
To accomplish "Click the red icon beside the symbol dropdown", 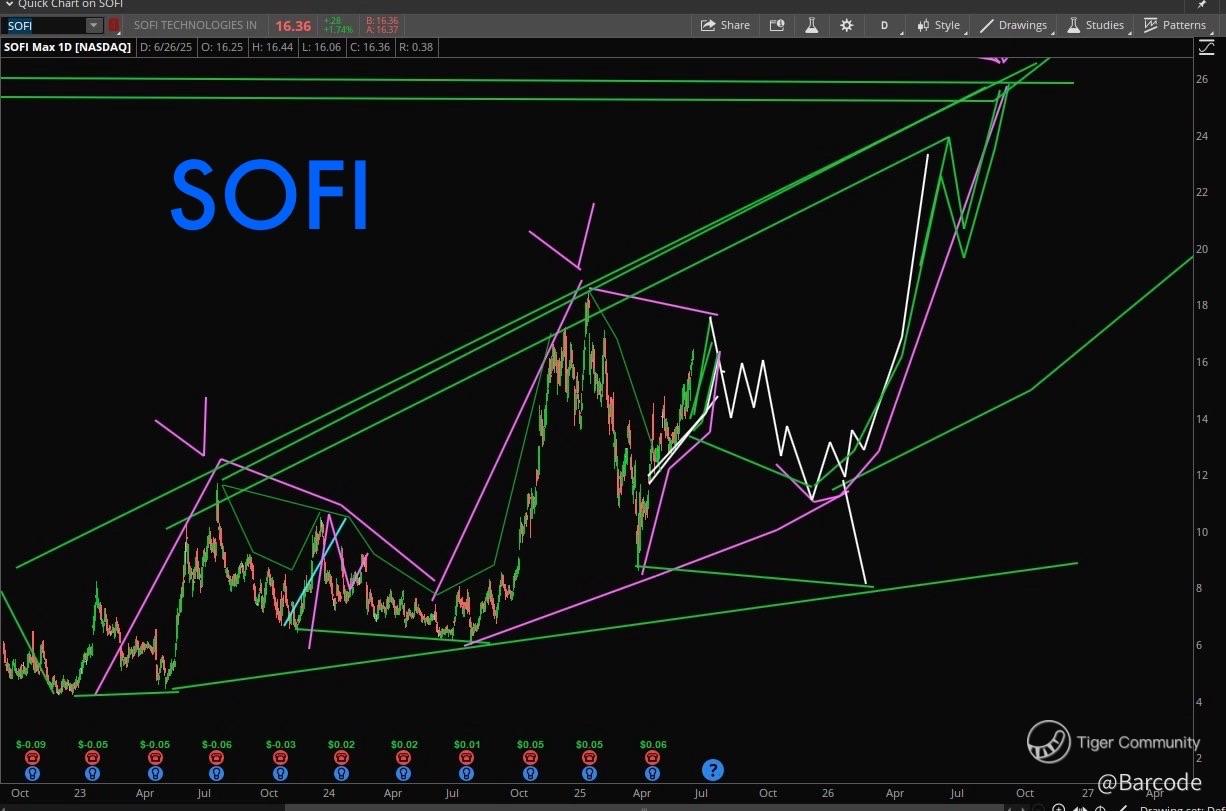I will click(x=113, y=25).
